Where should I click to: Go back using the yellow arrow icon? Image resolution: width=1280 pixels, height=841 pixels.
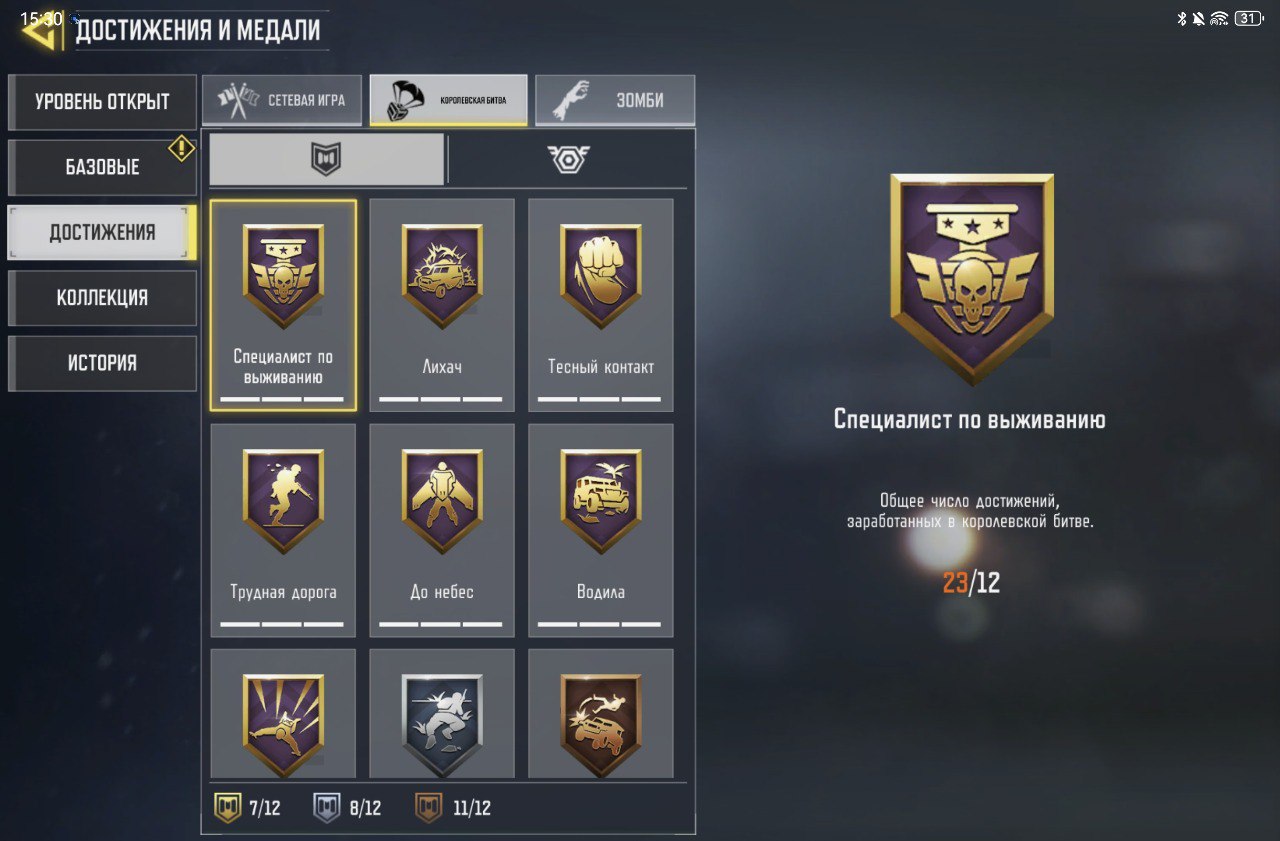40,30
